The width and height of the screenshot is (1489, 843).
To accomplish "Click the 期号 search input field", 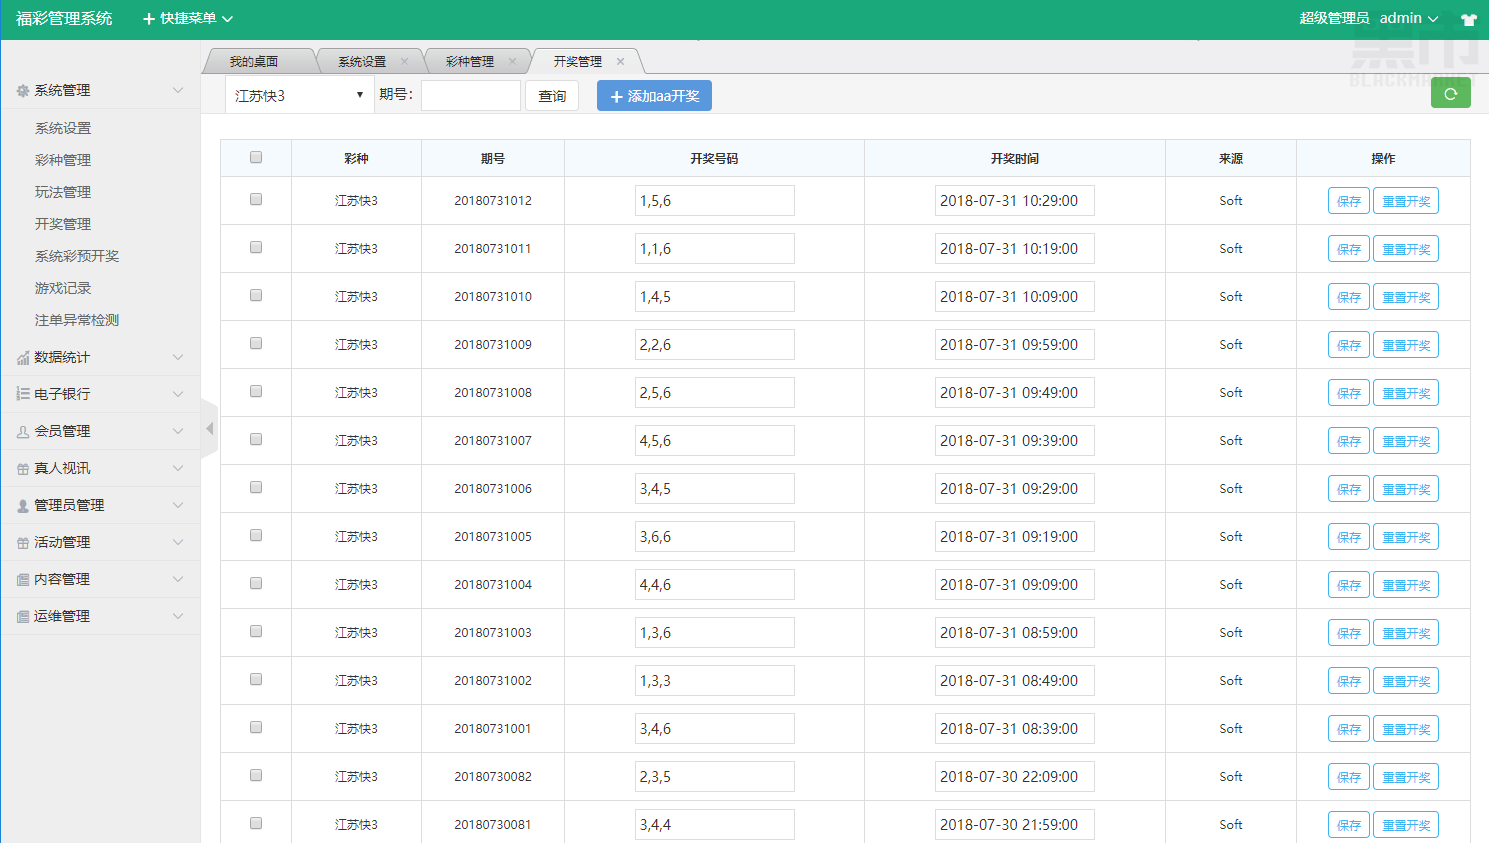I will pyautogui.click(x=471, y=95).
